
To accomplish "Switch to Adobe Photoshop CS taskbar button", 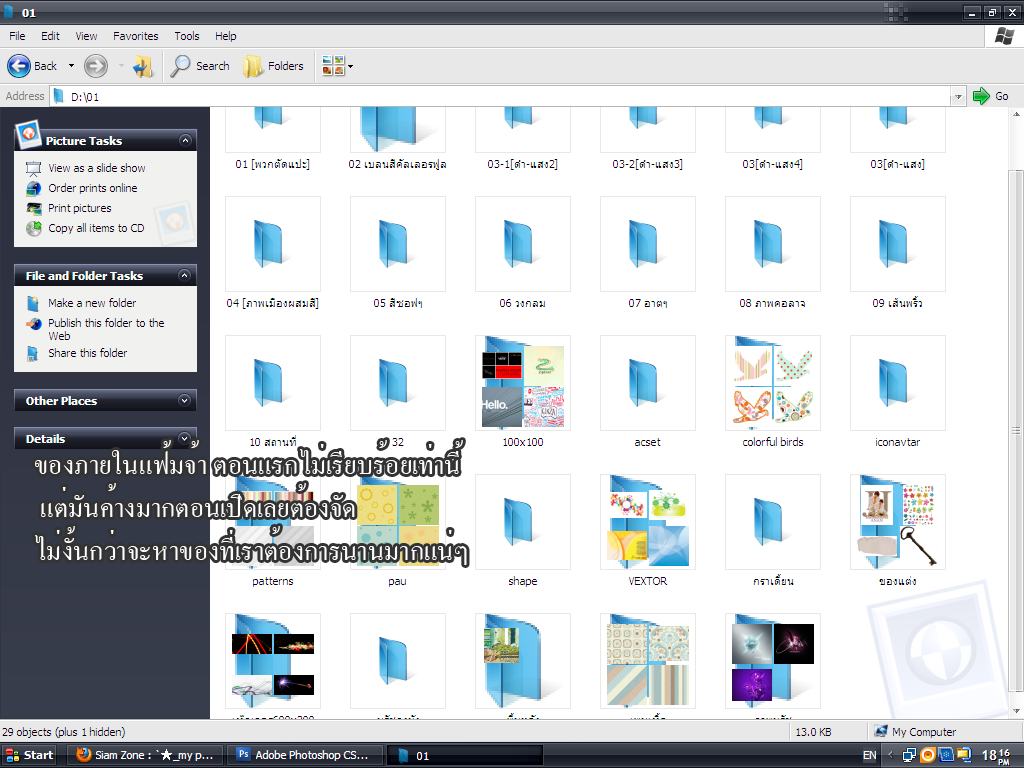I will [304, 756].
